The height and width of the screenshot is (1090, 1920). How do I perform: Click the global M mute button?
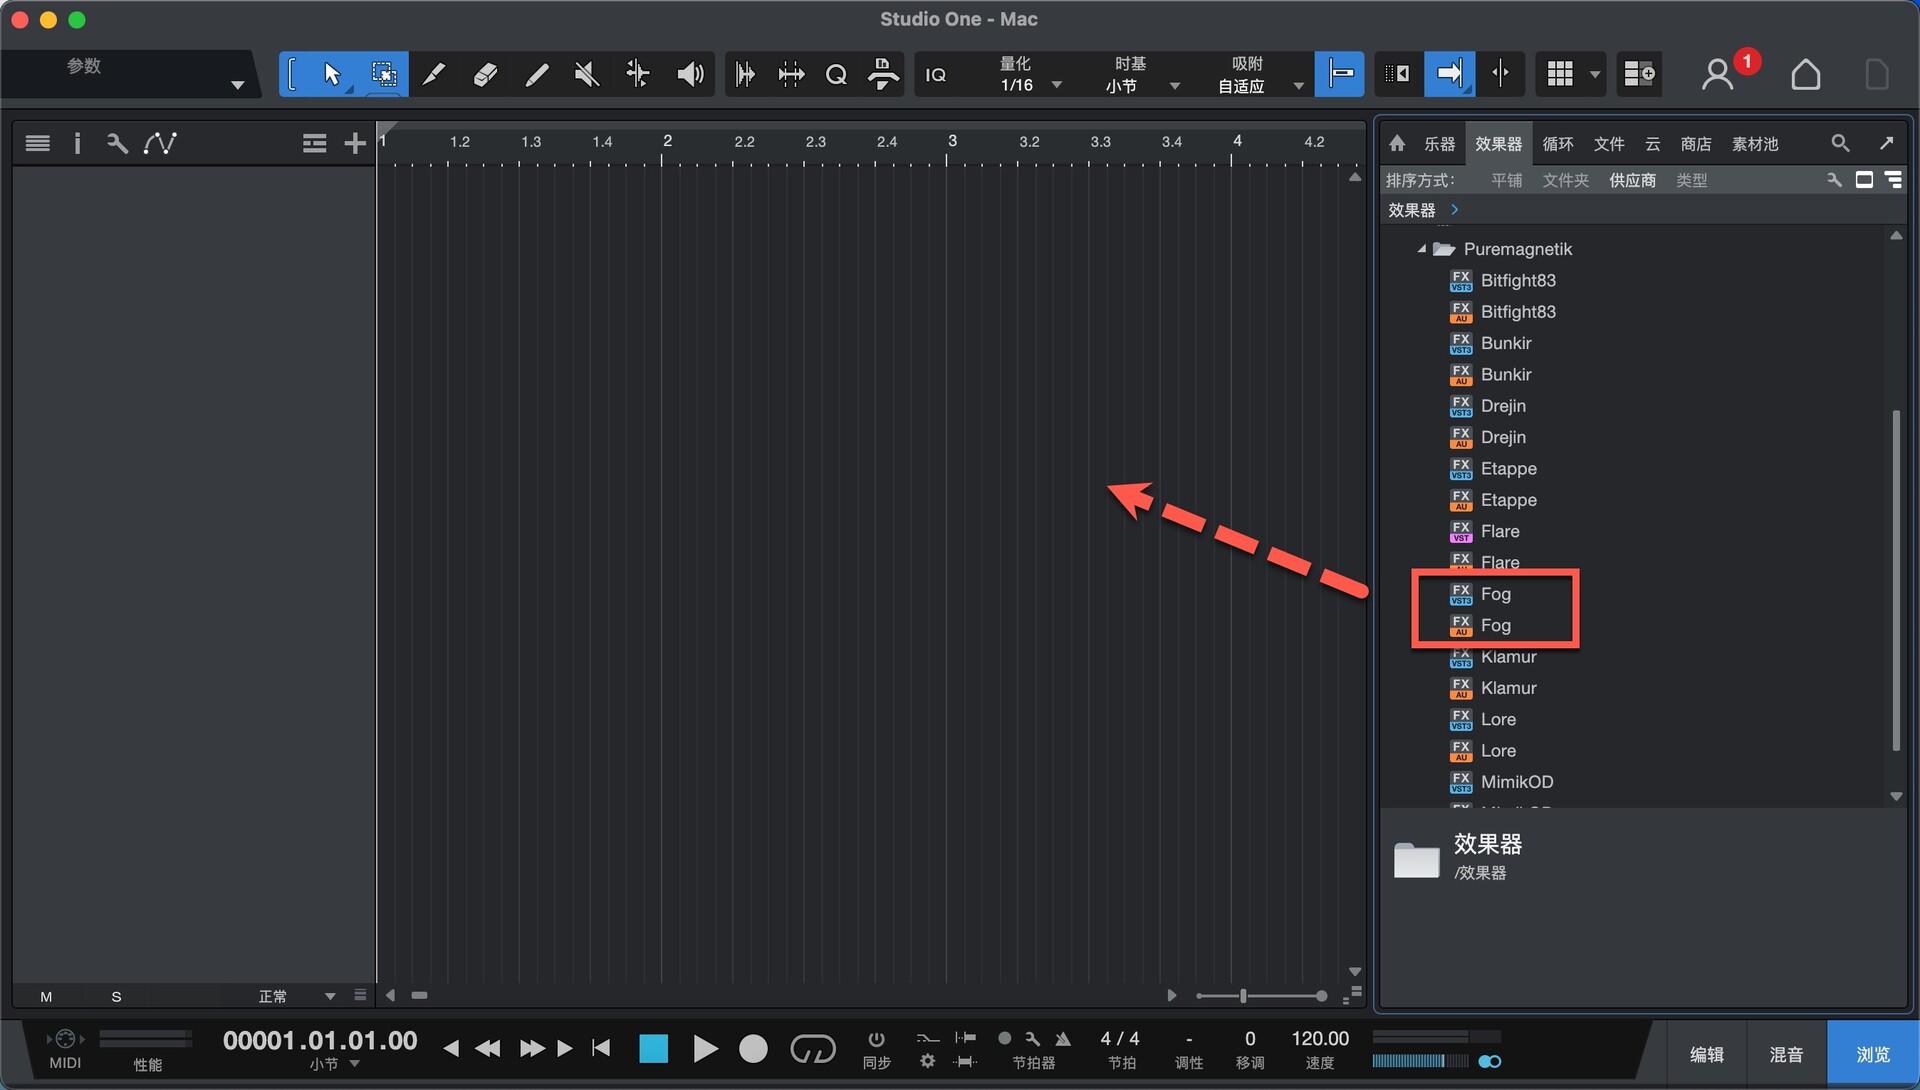(46, 996)
